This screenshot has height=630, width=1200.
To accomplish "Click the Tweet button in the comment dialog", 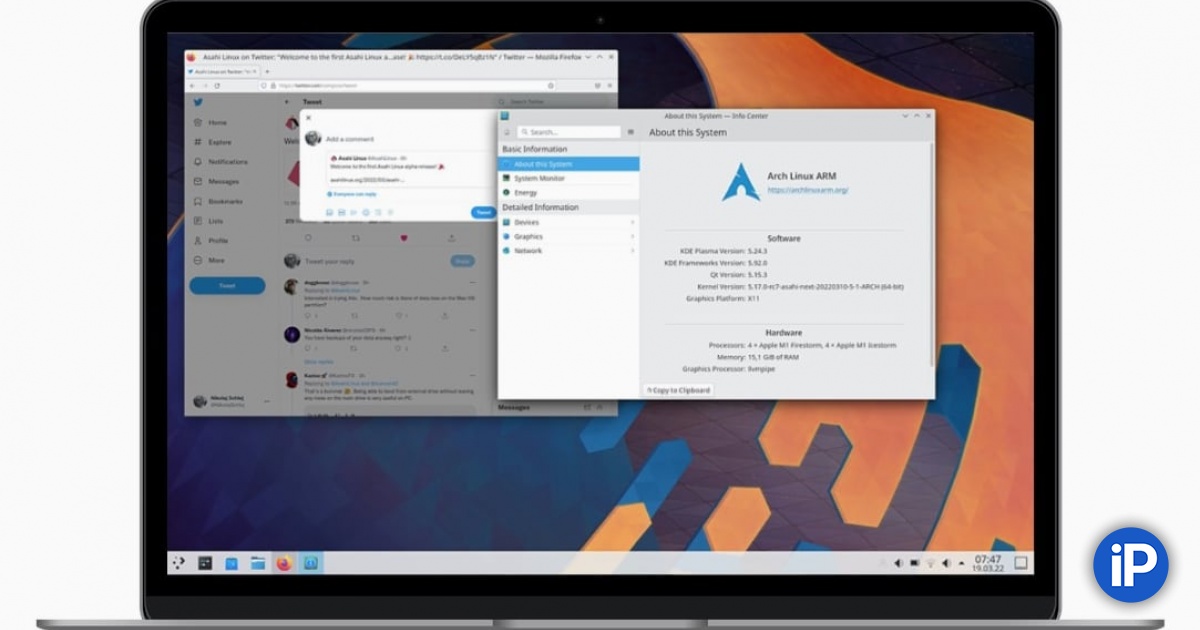I will click(483, 212).
